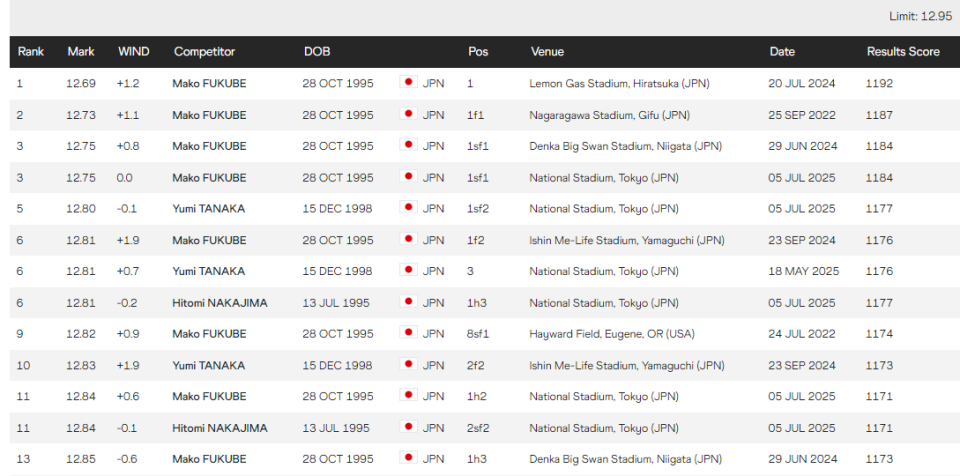Sort by the WIND column header

(133, 52)
